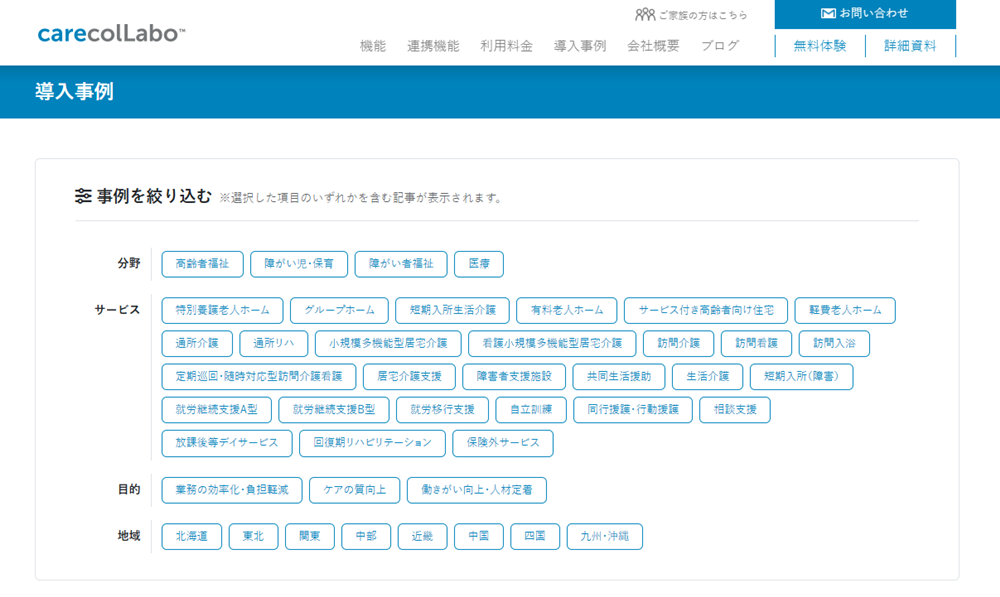Filter by ケアの質向上 purpose
Image resolution: width=1000 pixels, height=597 pixels.
tap(355, 490)
